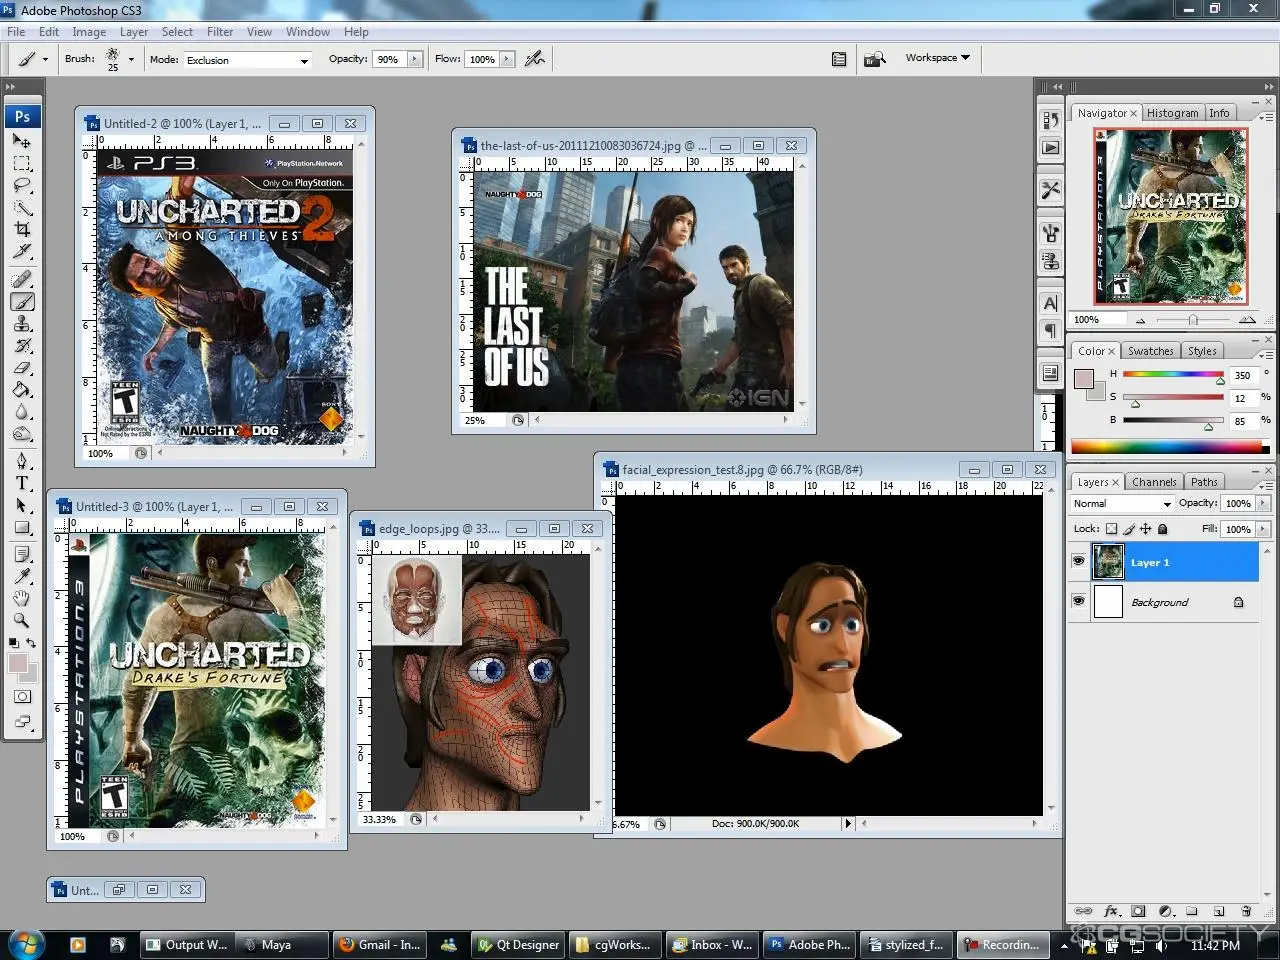
Task: Toggle Lock transparent pixels
Action: (x=1111, y=529)
